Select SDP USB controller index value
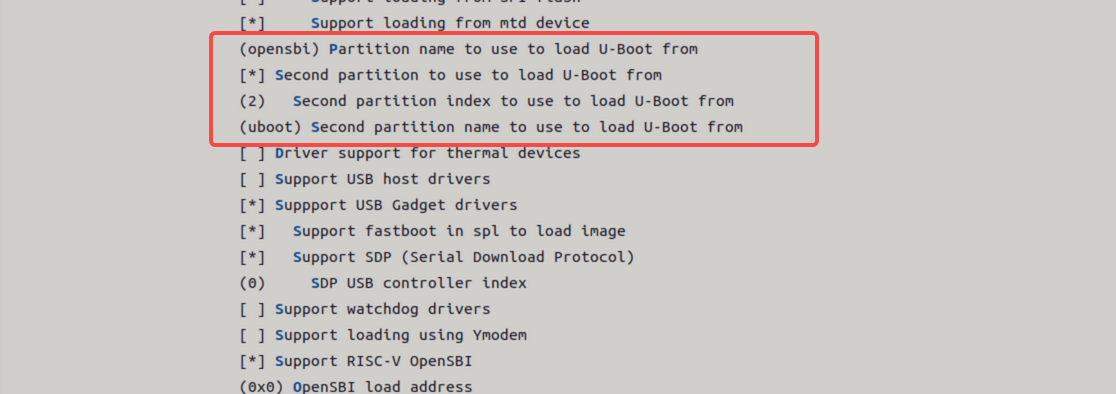Screen dimensions: 1116x394 [383, 283]
